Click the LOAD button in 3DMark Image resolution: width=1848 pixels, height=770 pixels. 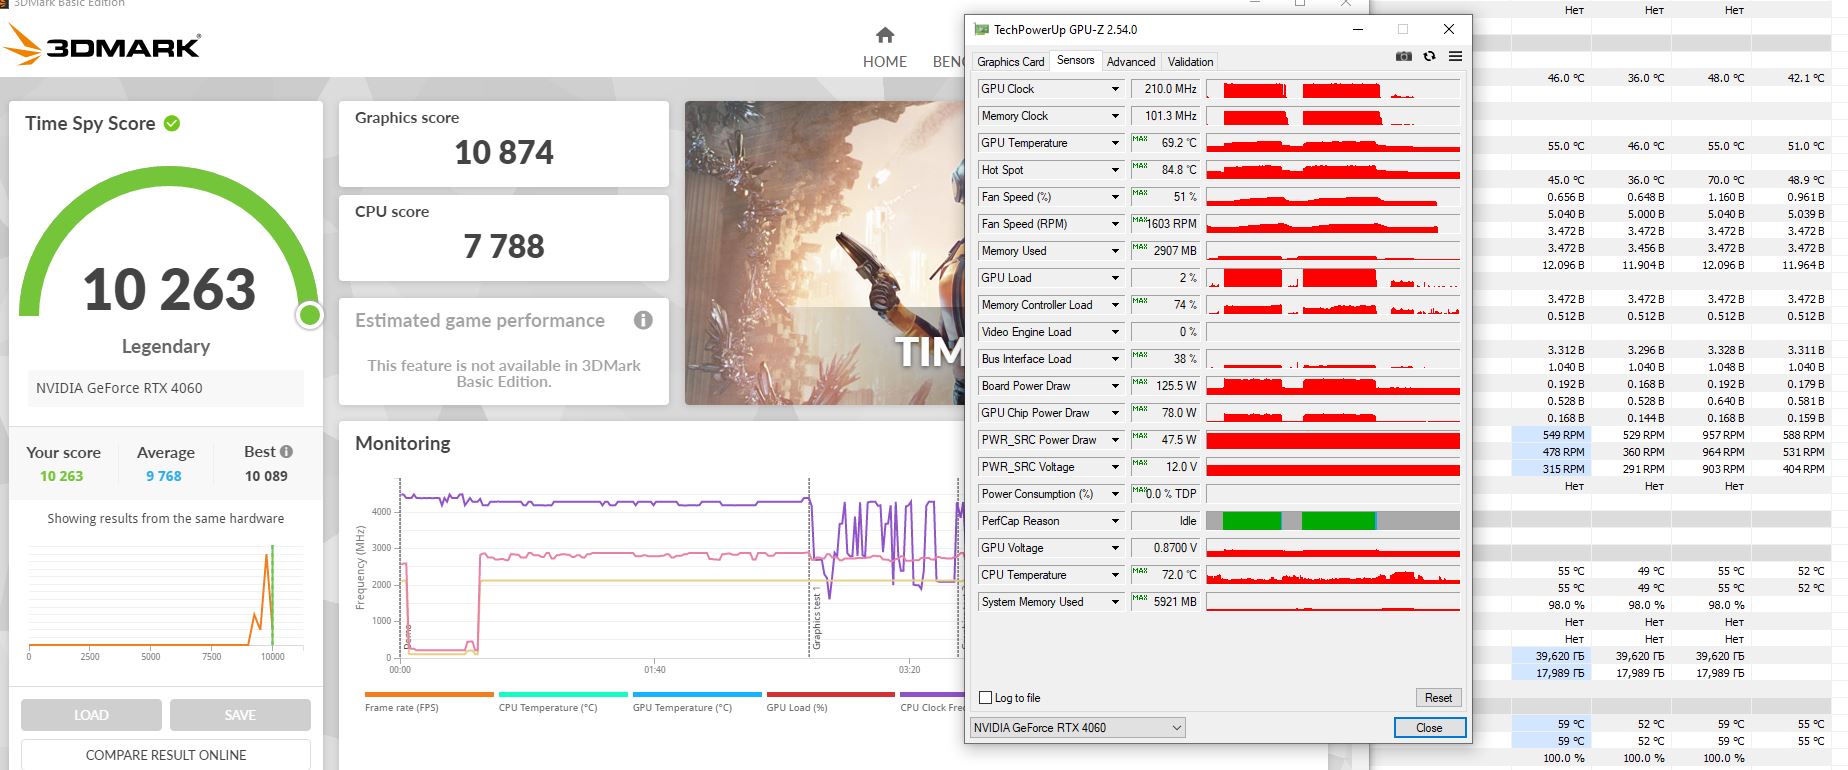tap(91, 715)
